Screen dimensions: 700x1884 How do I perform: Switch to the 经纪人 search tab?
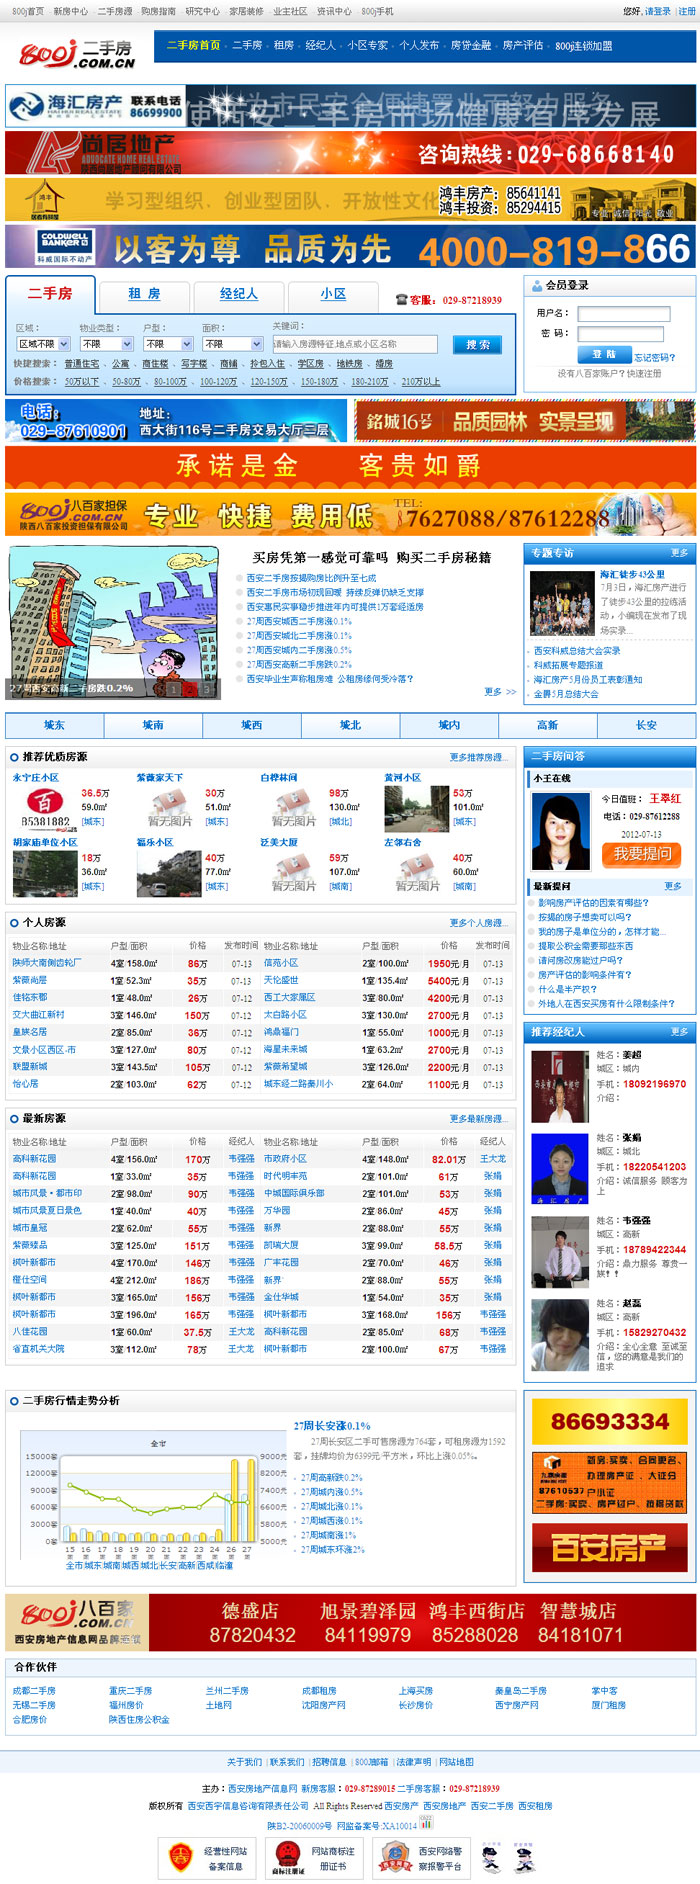pyautogui.click(x=239, y=294)
